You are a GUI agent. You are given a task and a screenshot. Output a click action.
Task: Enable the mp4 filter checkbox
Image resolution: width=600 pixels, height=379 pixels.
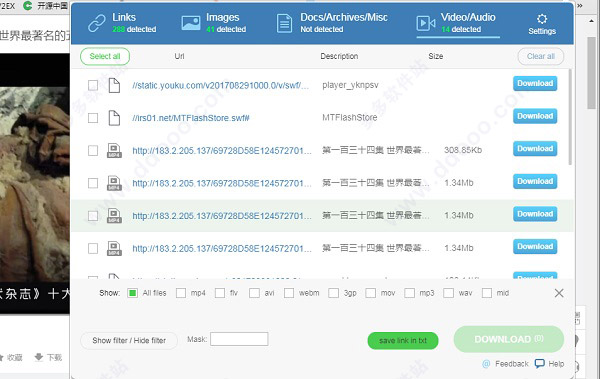point(181,293)
